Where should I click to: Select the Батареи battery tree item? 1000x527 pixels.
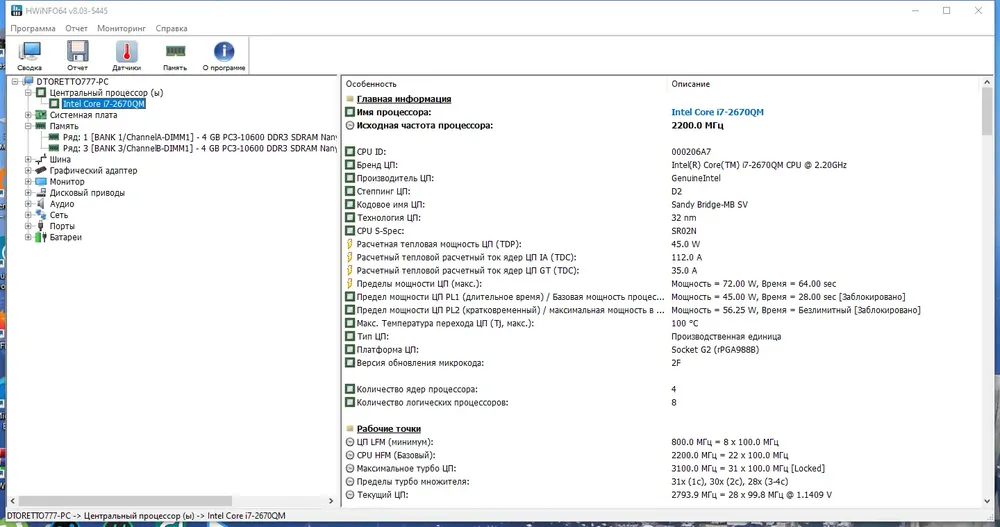[66, 237]
